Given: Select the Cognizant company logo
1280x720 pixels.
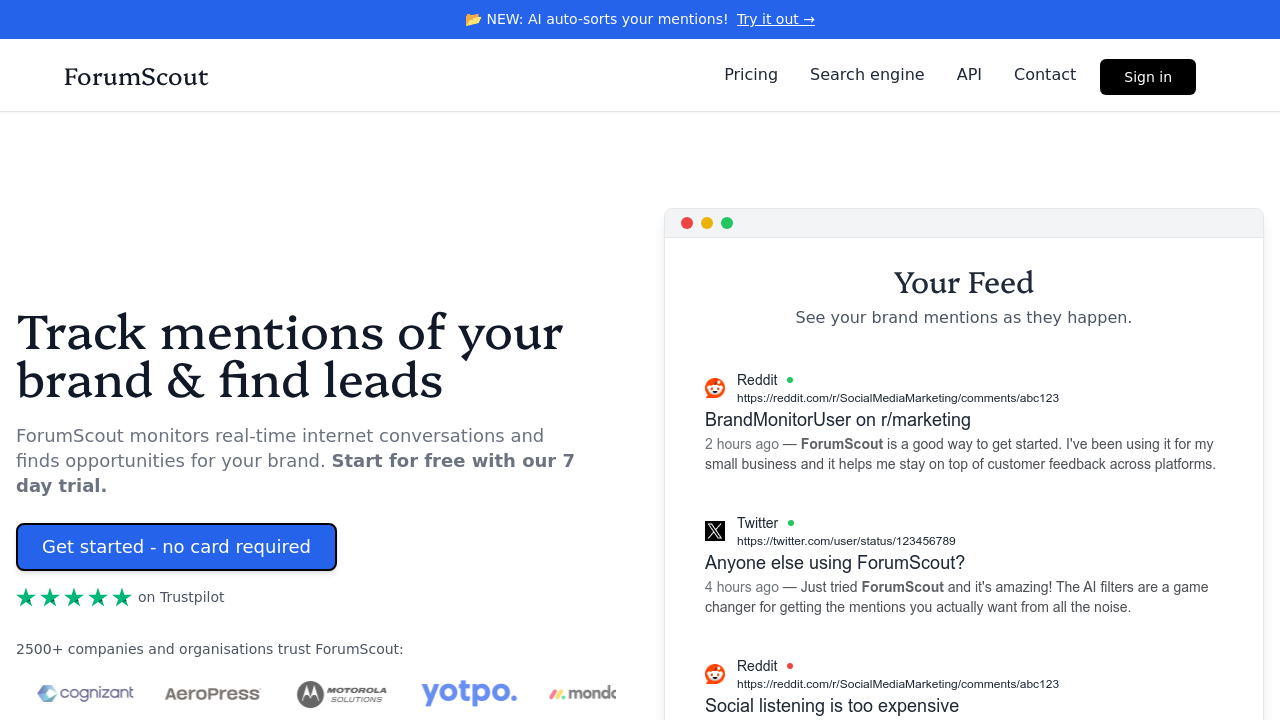Looking at the screenshot, I should click(85, 693).
